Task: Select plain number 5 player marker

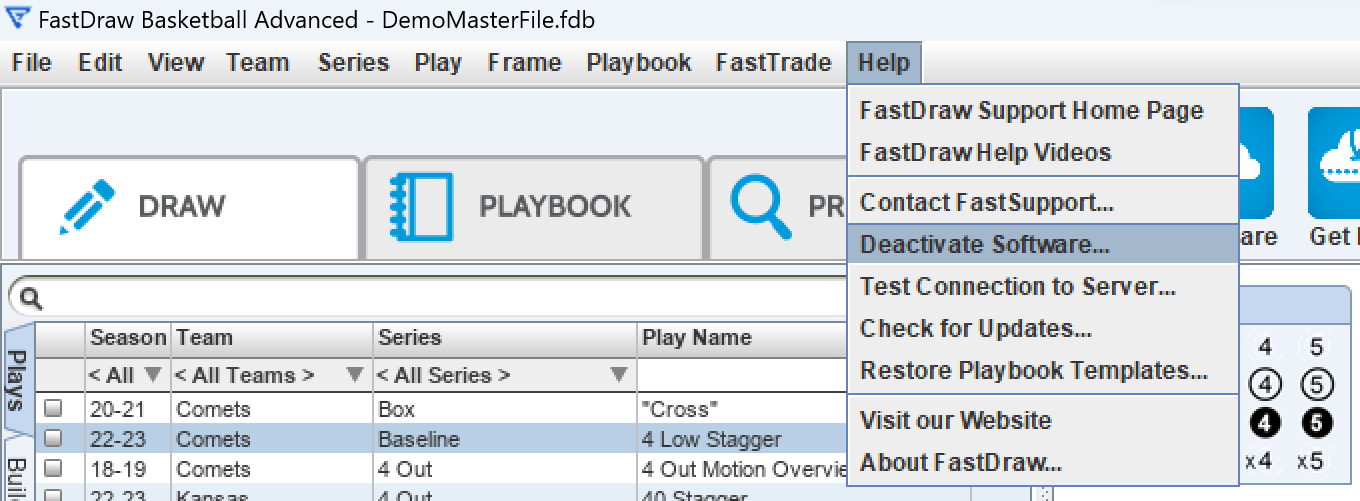Action: tap(1316, 347)
